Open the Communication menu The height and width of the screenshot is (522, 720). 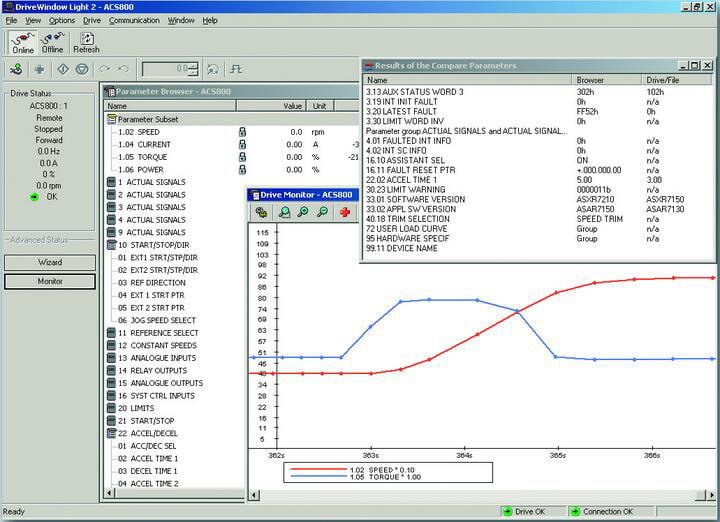point(134,21)
